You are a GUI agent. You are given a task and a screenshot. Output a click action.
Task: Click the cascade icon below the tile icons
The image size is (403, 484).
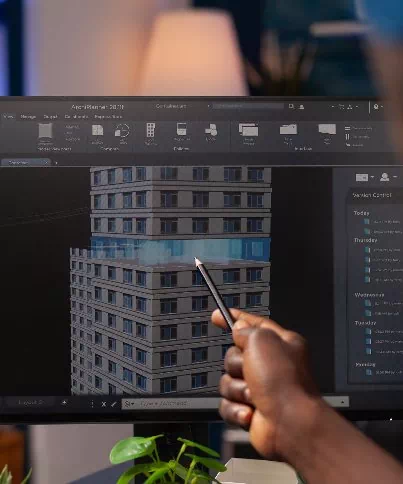click(348, 145)
